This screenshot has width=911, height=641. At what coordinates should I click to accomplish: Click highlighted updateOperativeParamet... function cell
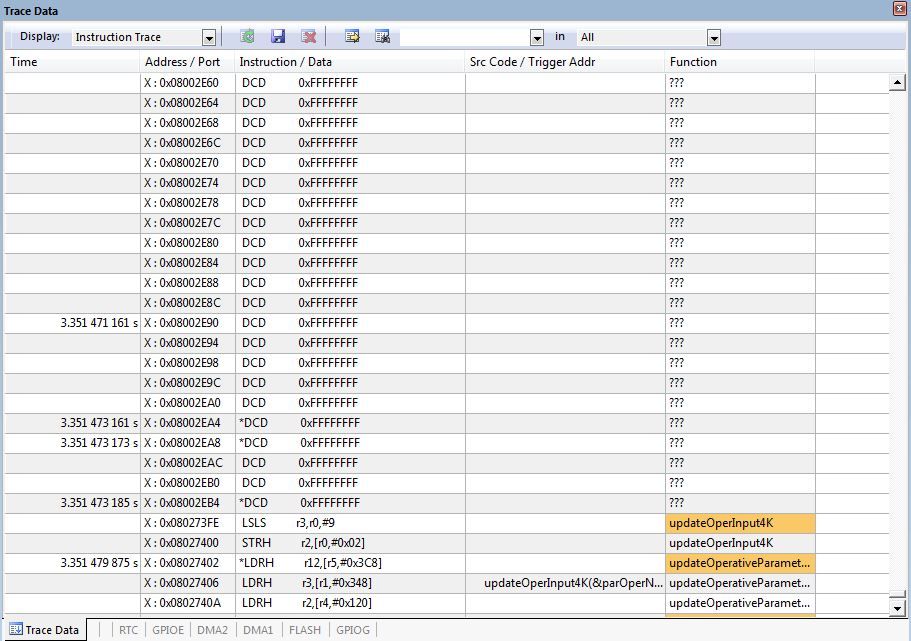pos(740,563)
